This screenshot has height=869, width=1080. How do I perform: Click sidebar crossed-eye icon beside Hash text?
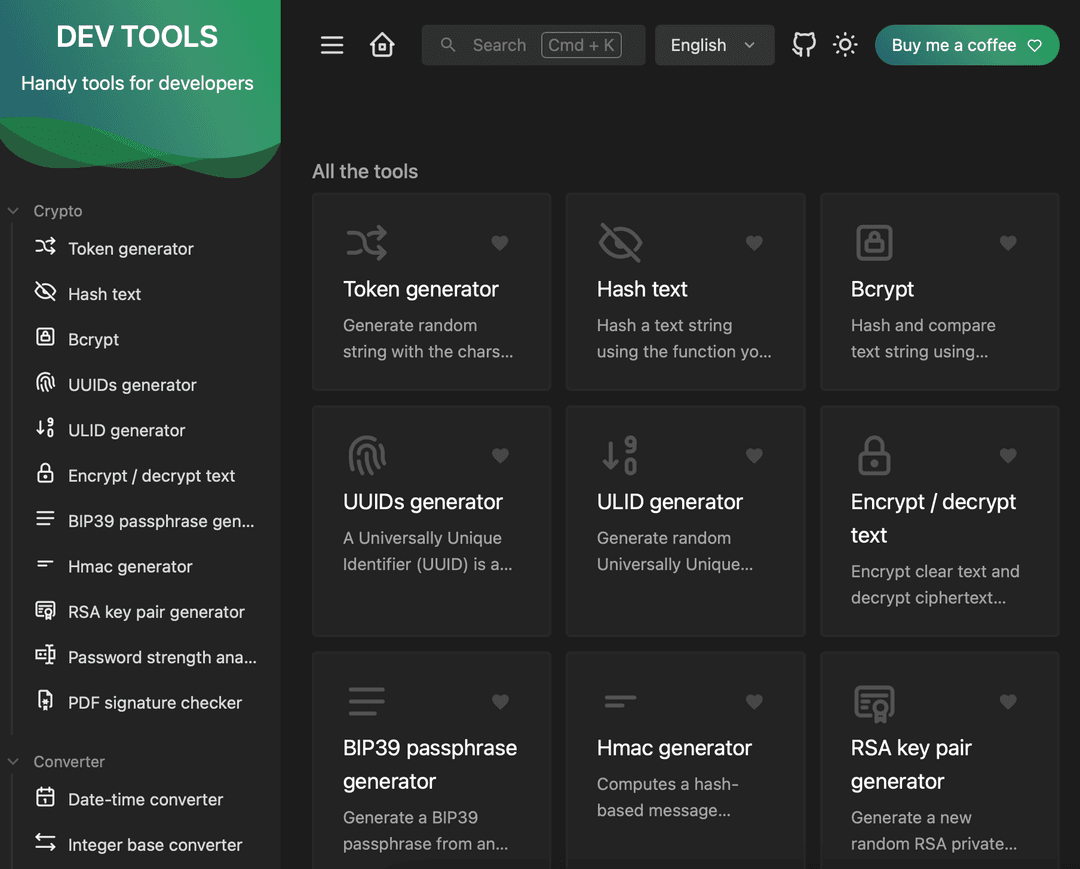click(45, 292)
